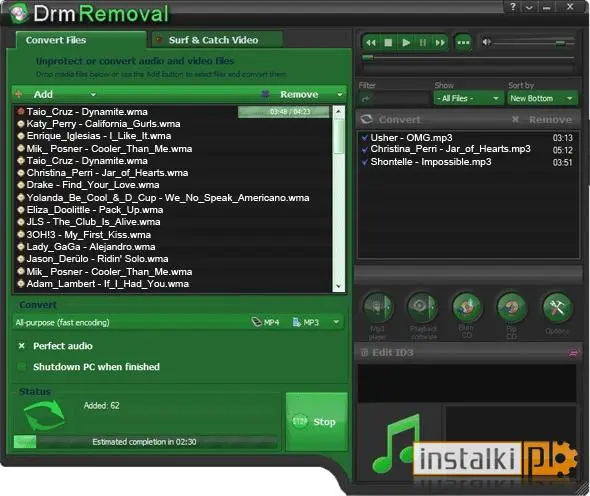The width and height of the screenshot is (590, 496).
Task: Click the help question mark icon
Action: click(513, 6)
